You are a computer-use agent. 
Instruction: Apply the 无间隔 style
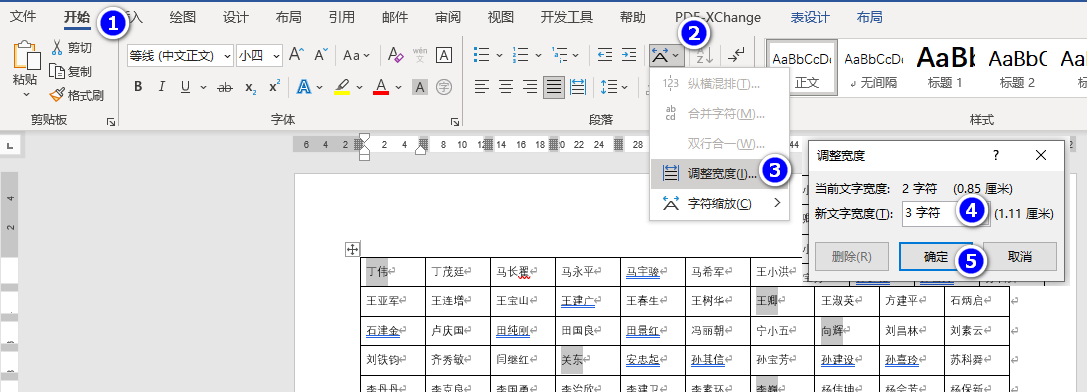(x=873, y=69)
